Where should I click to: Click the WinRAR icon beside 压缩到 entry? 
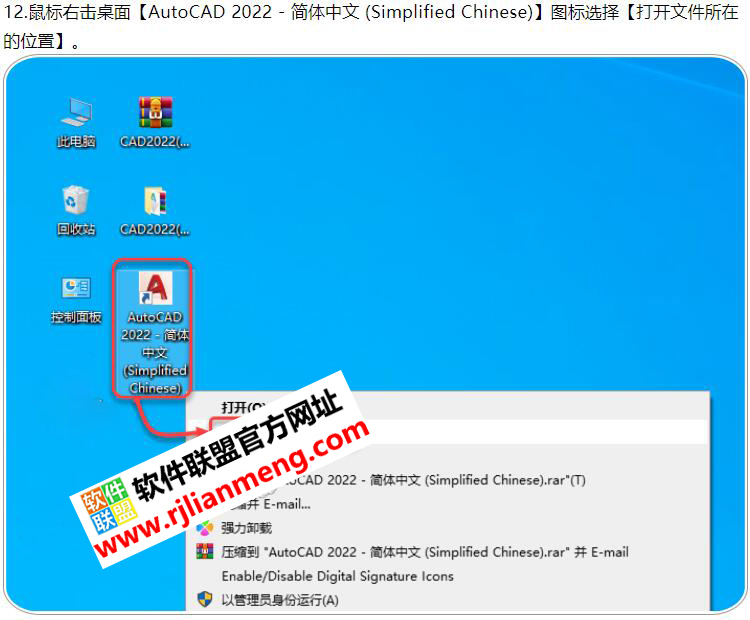tap(205, 552)
